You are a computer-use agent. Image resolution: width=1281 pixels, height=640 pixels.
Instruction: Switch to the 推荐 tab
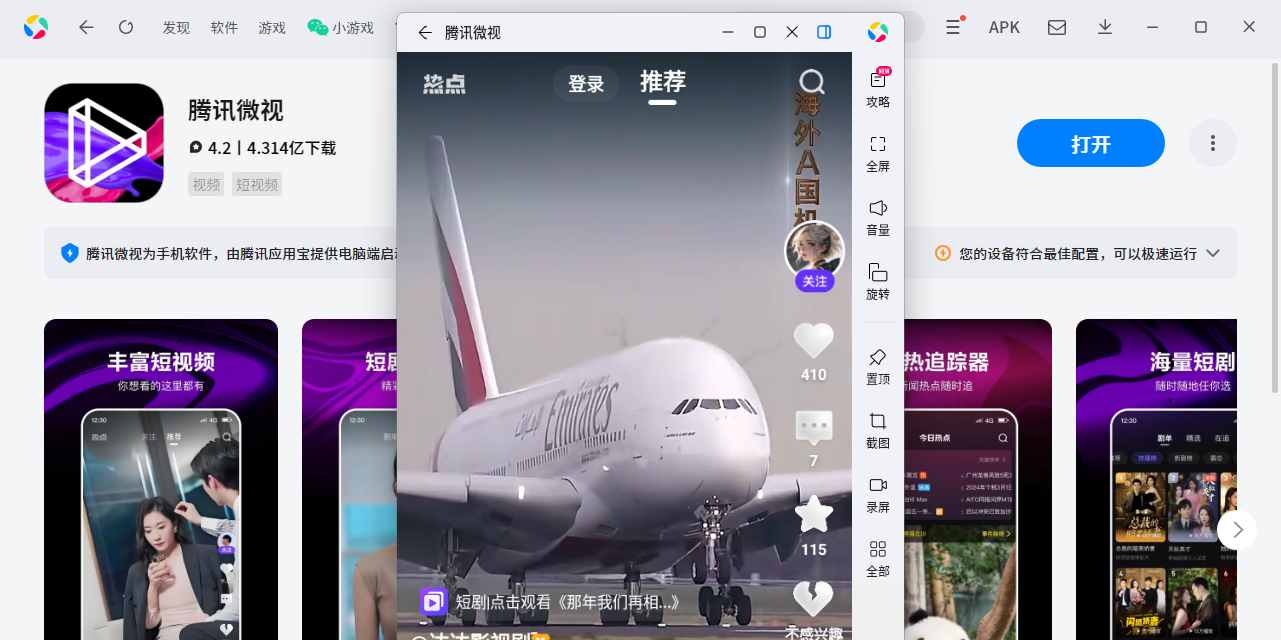[662, 82]
